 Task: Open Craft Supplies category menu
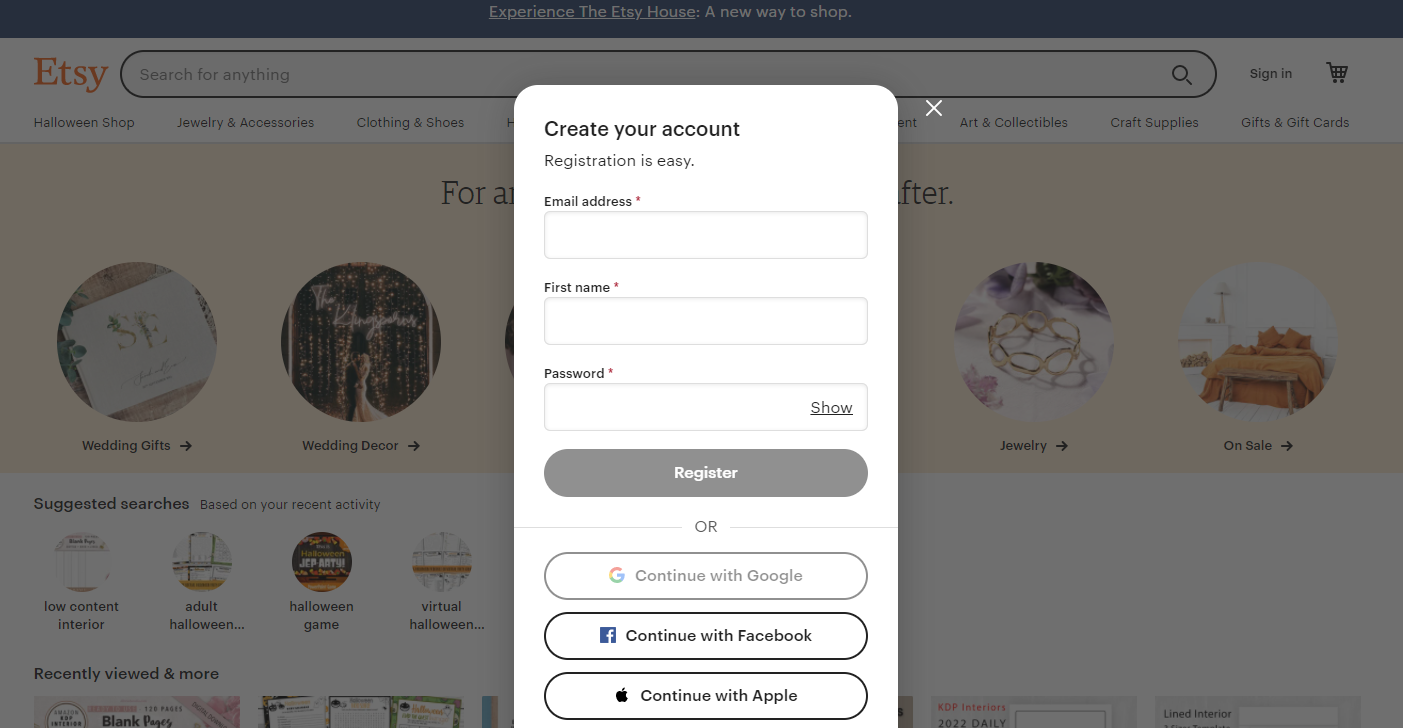pos(1154,122)
